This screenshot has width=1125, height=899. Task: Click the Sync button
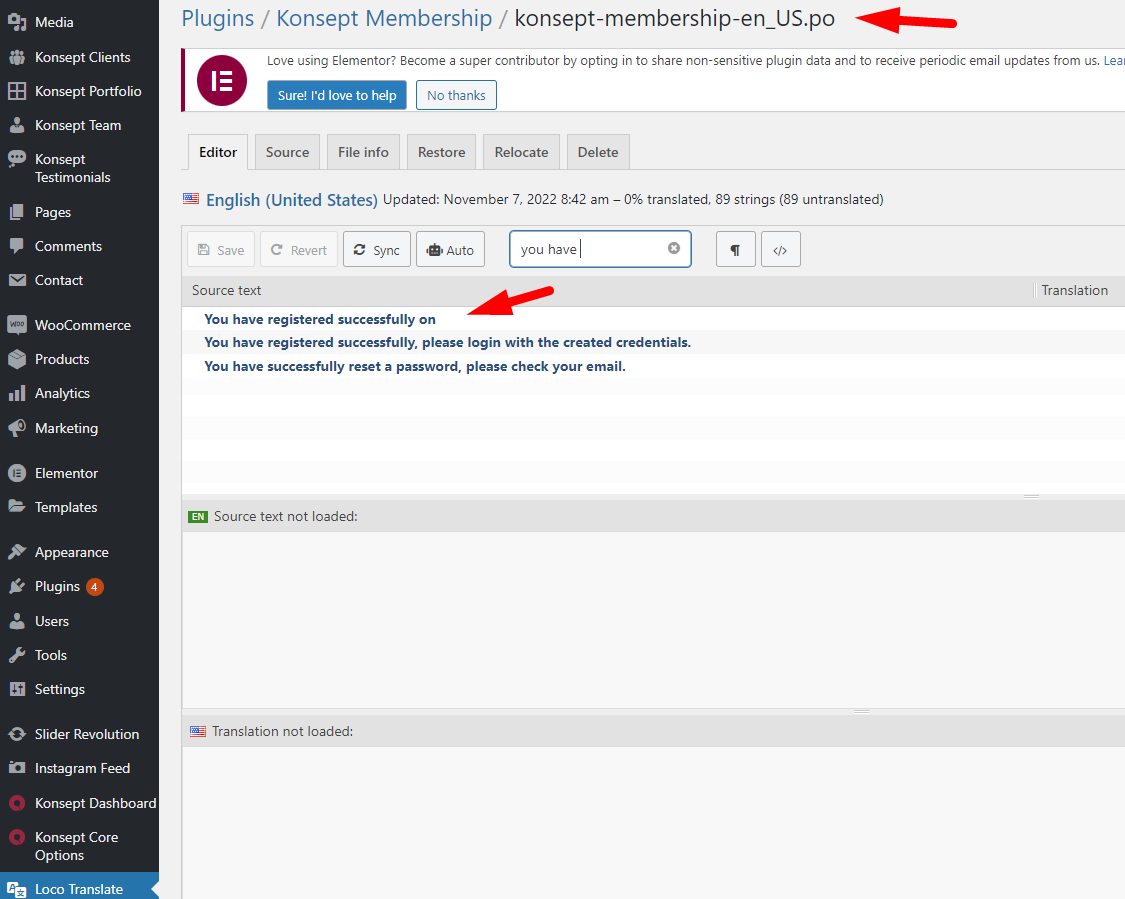[377, 250]
